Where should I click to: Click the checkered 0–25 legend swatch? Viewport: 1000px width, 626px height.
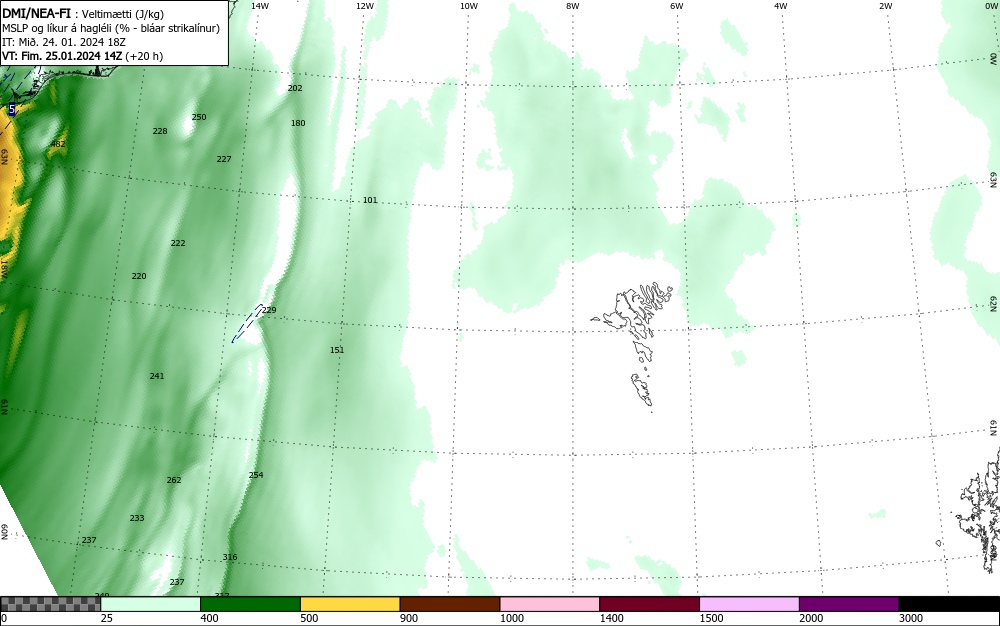coord(50,604)
